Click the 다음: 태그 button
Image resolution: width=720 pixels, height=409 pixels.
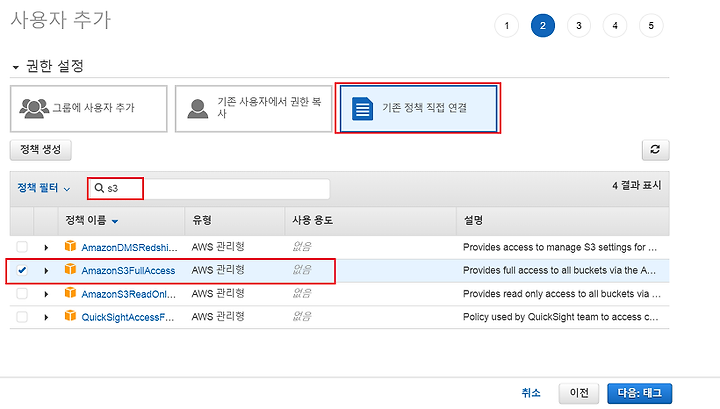coord(639,393)
